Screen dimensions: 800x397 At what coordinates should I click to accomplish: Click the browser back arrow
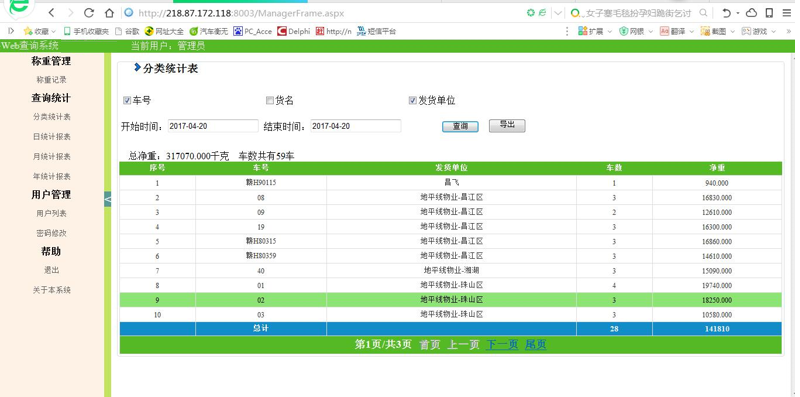52,13
